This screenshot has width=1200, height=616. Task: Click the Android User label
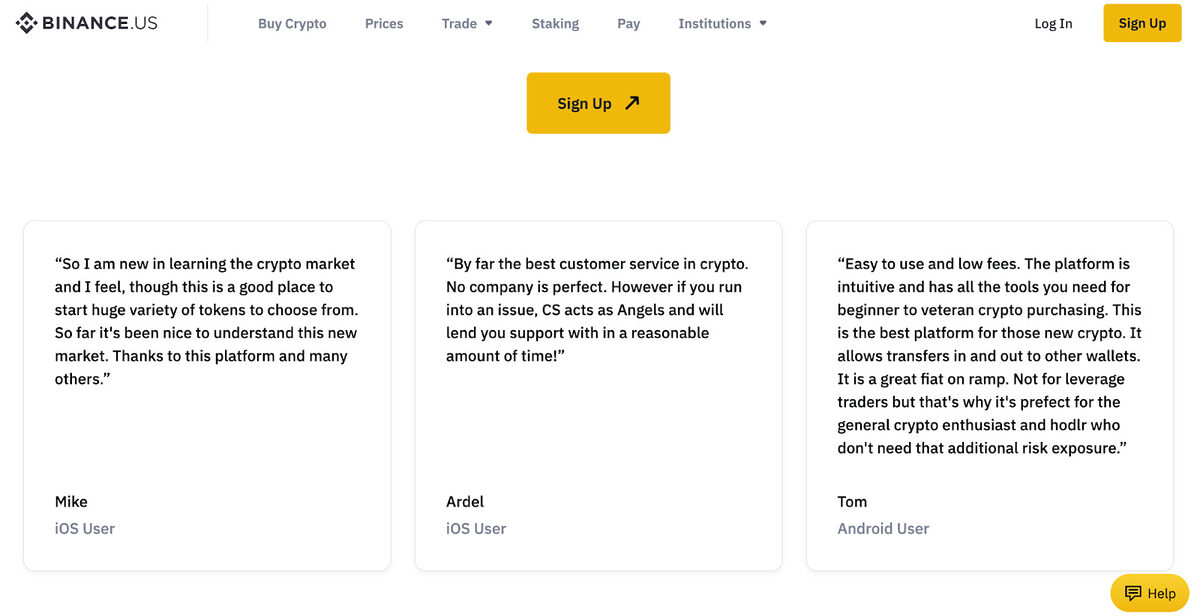(883, 528)
